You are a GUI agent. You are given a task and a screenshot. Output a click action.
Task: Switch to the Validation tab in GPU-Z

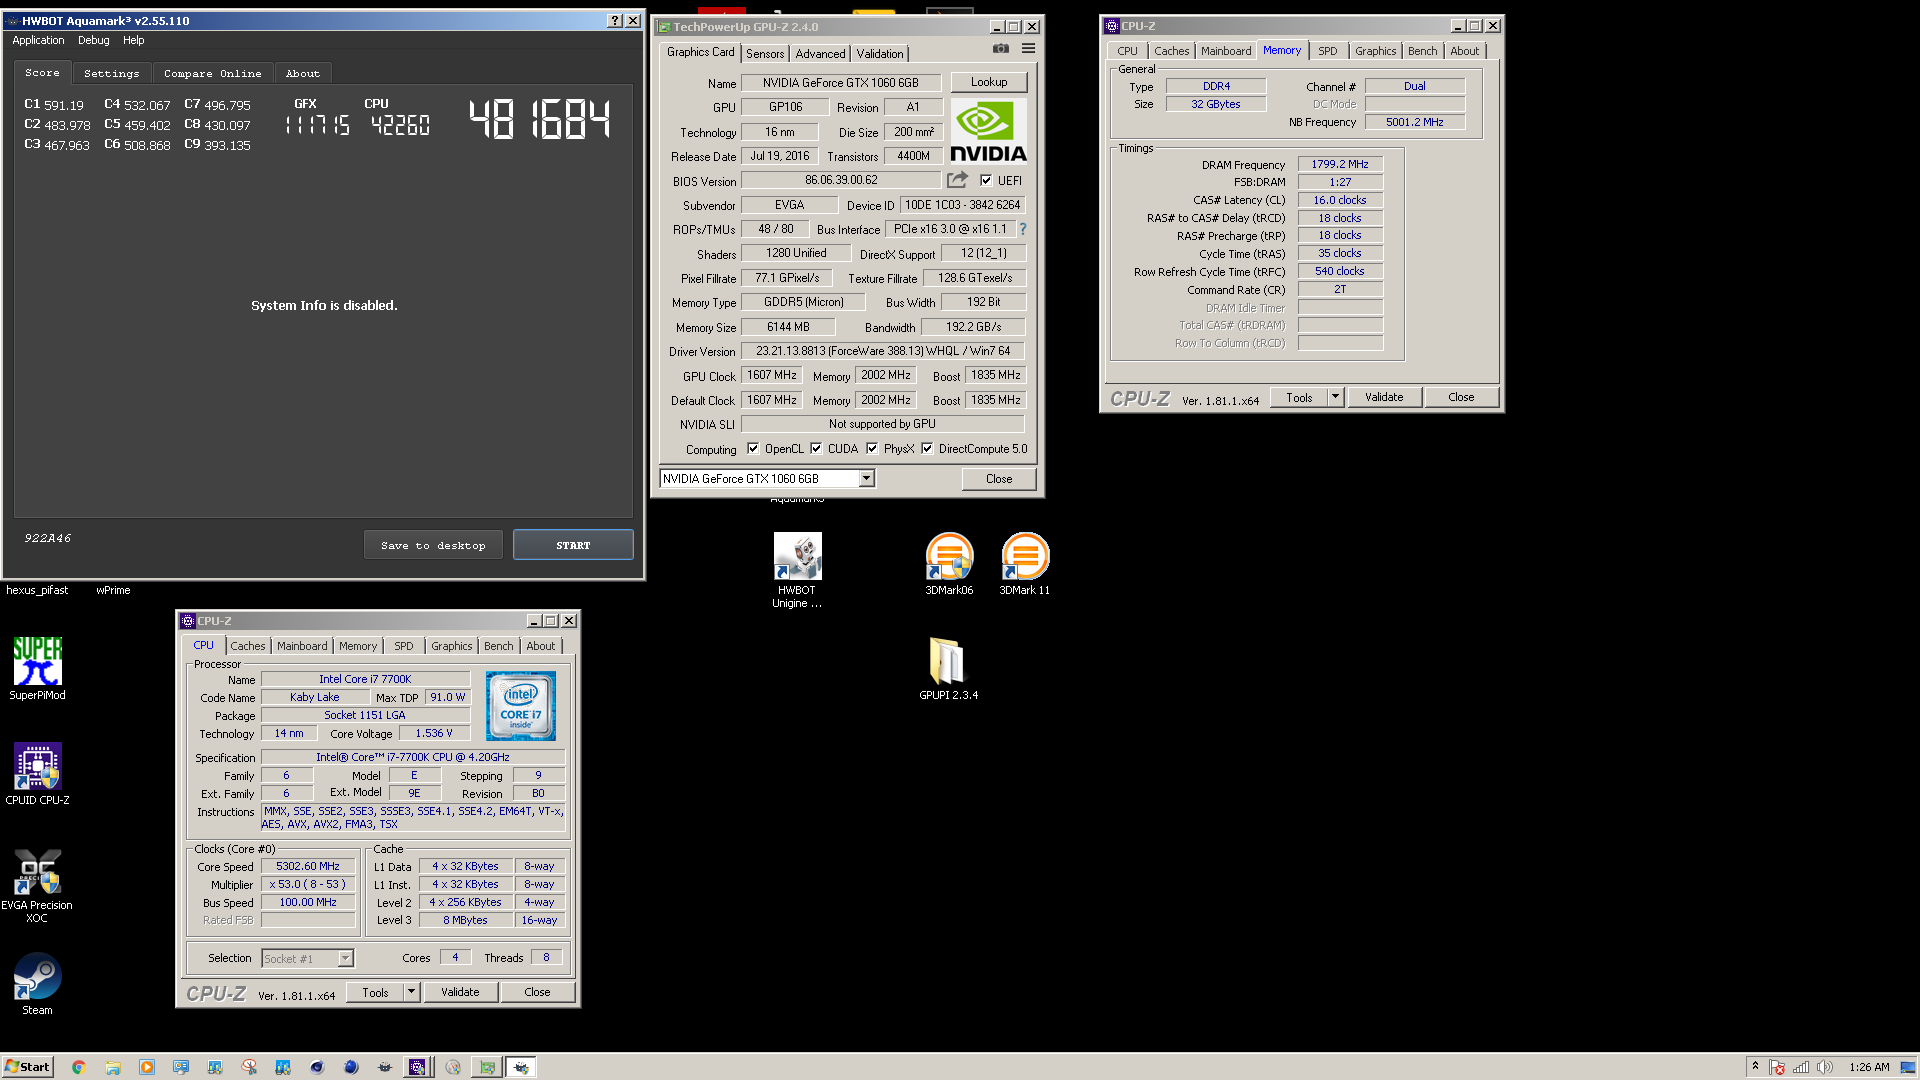coord(880,54)
